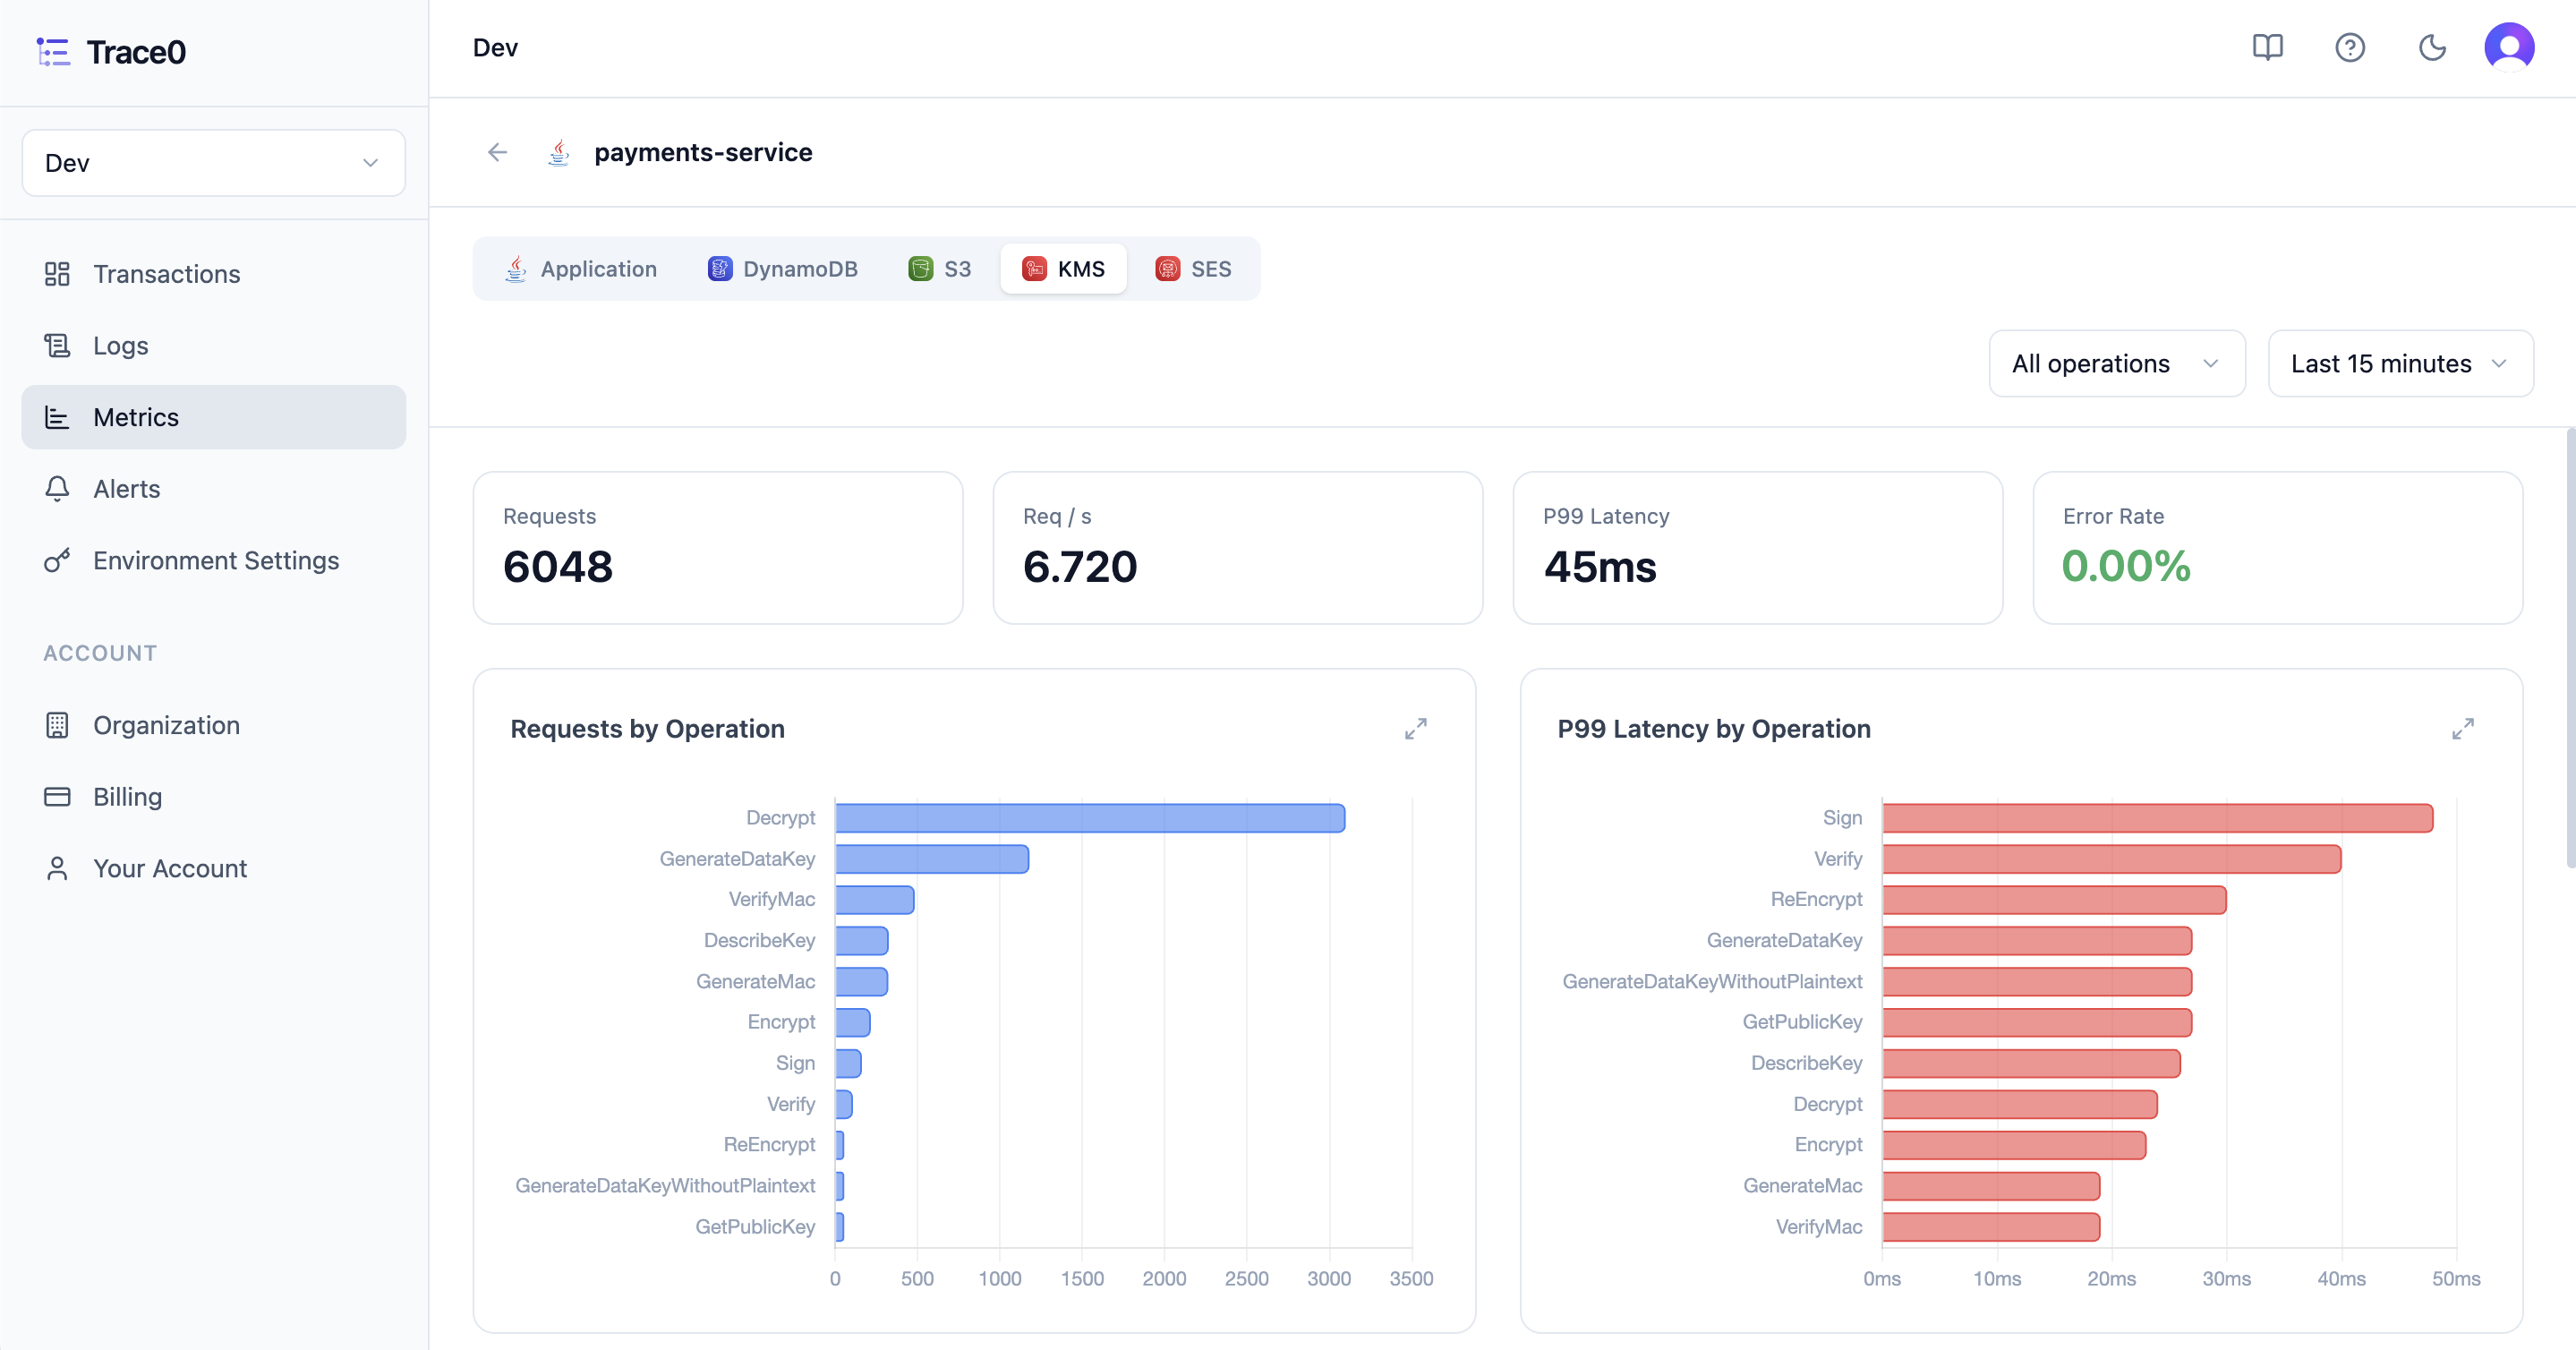Switch to the SES tab
Screen dimensions: 2576x1350
tap(1193, 269)
